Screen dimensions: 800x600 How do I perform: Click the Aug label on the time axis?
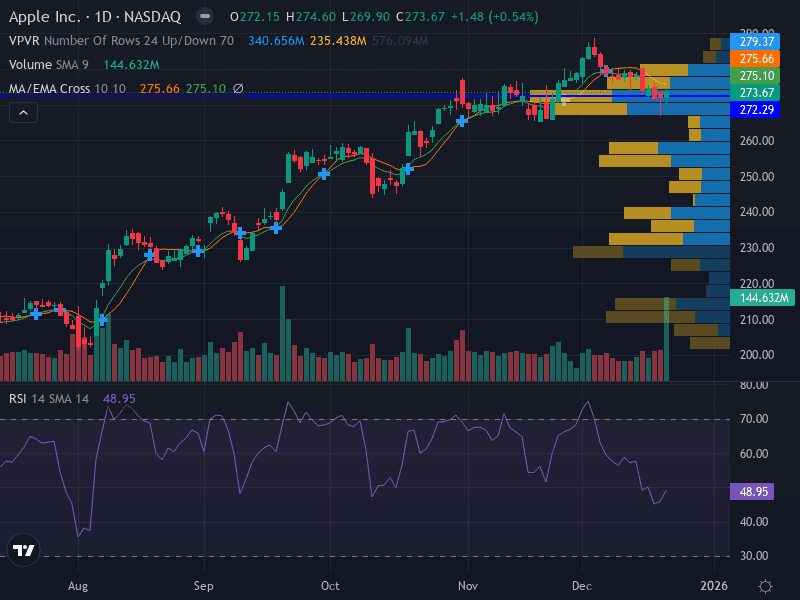[78, 586]
